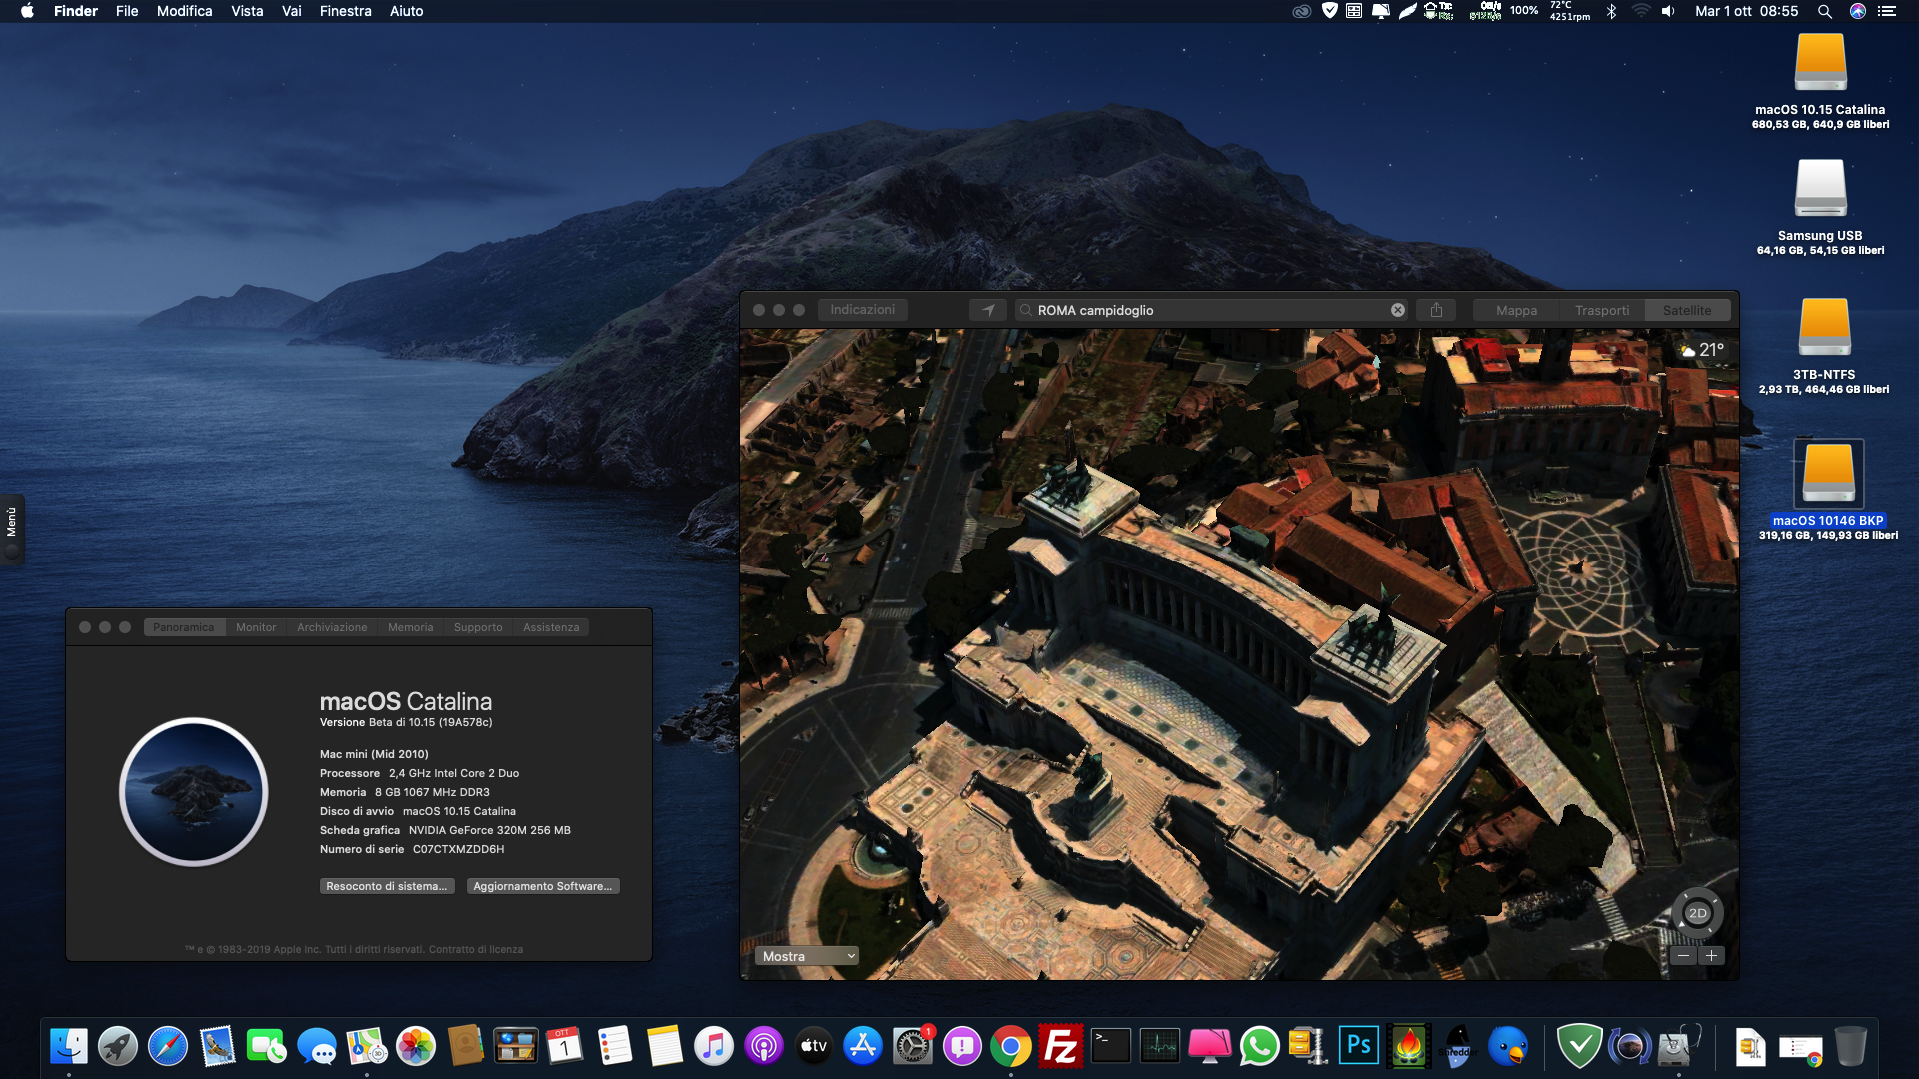Click the Aggiornamento Software button

(543, 886)
